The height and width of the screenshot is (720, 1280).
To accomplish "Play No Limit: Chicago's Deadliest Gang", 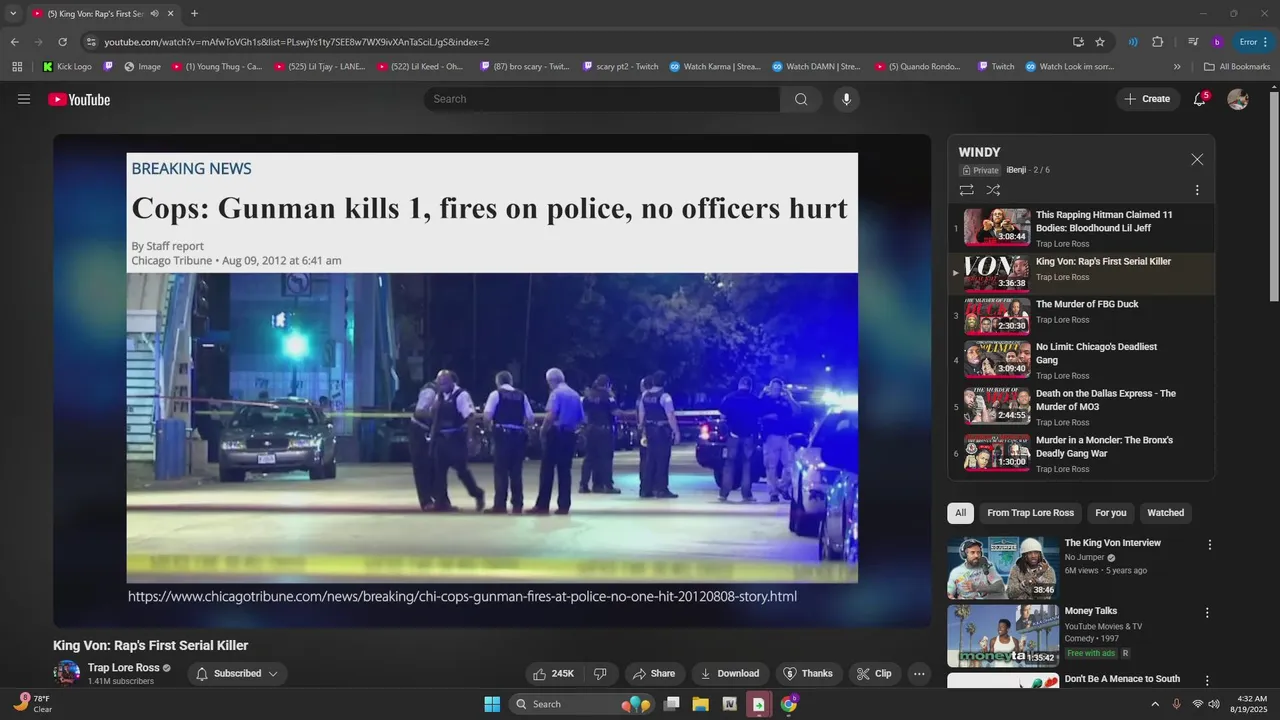I will tap(1081, 360).
